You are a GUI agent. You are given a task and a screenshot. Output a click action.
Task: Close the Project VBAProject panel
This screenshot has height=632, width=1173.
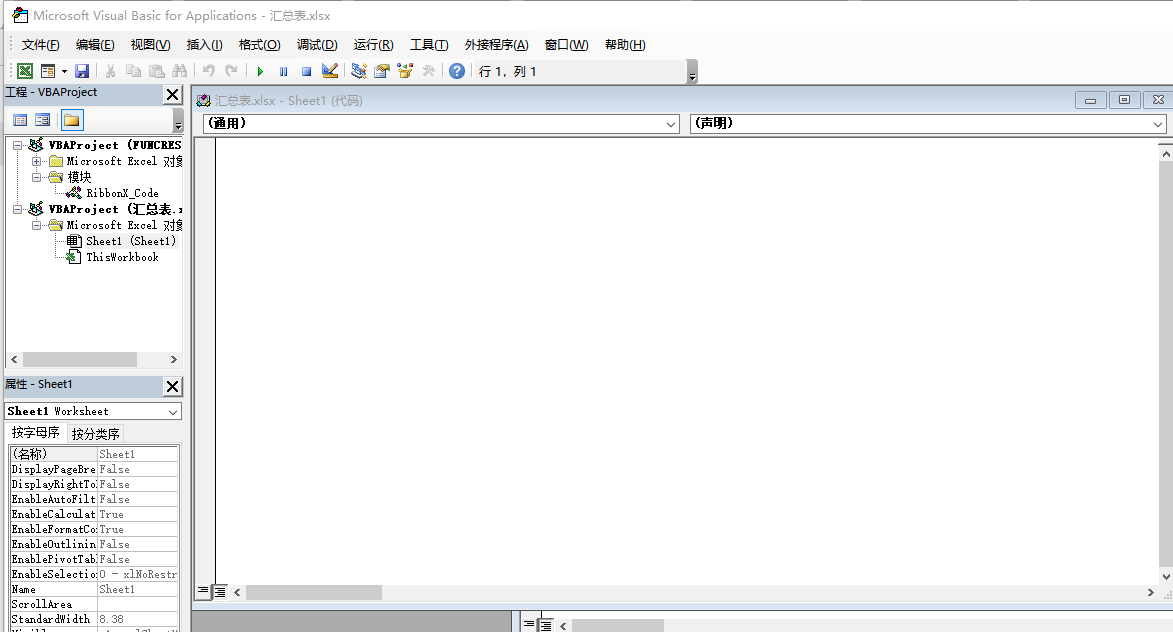tap(173, 94)
